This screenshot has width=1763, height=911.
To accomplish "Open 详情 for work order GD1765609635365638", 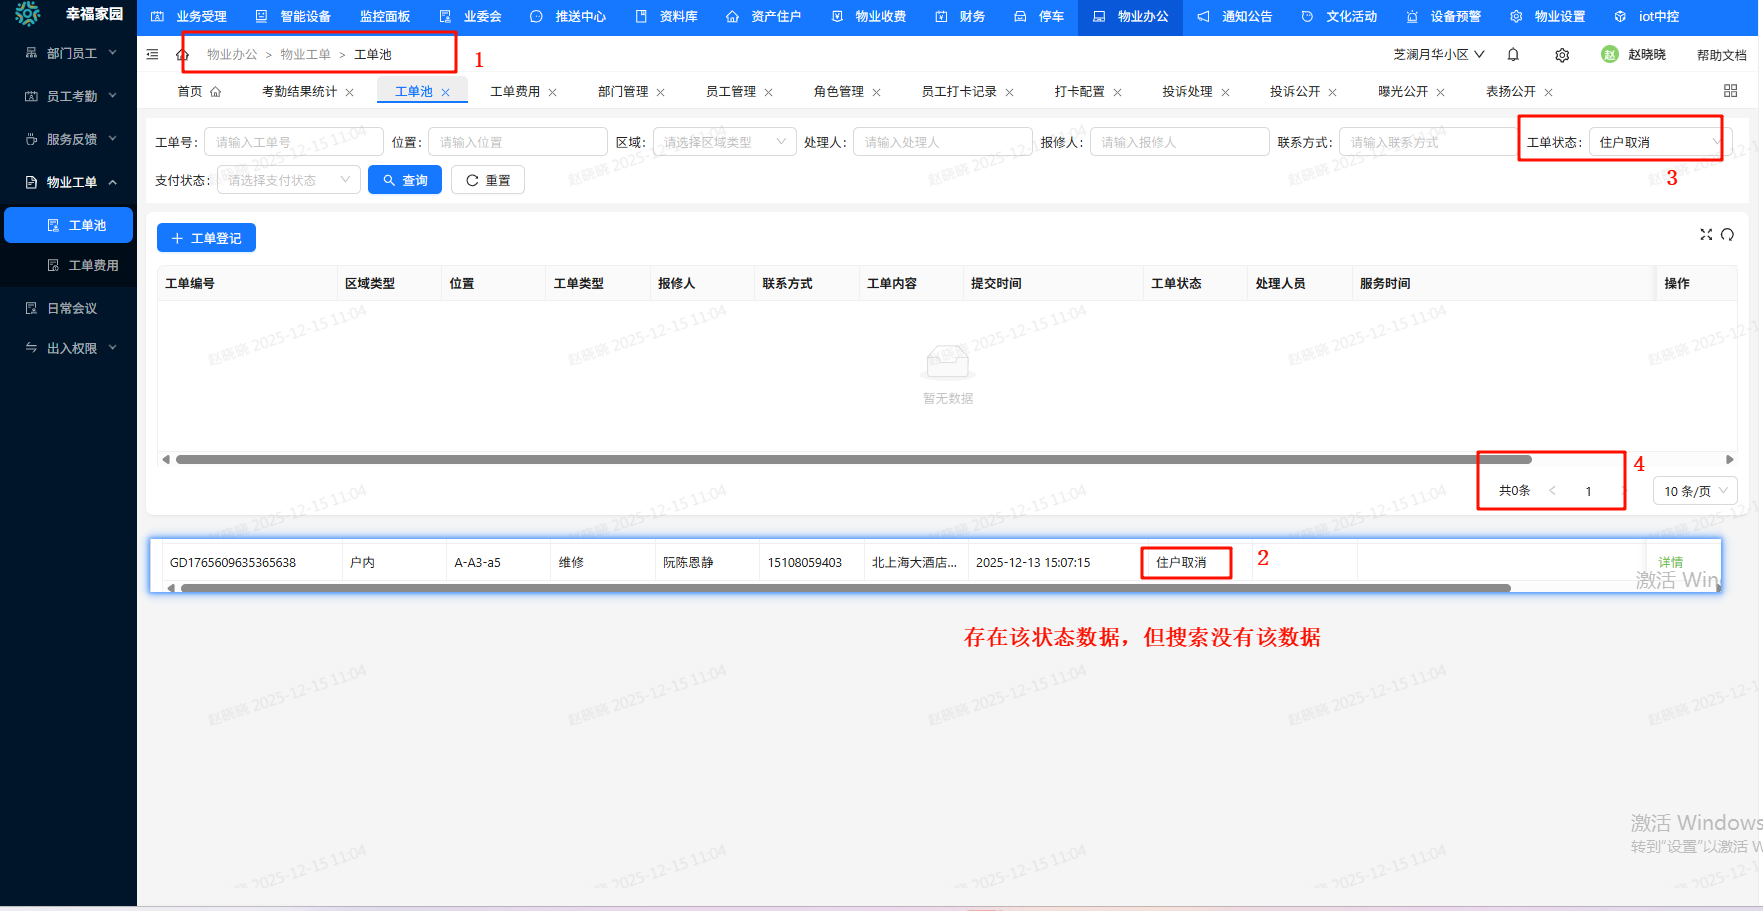I will [x=1670, y=561].
